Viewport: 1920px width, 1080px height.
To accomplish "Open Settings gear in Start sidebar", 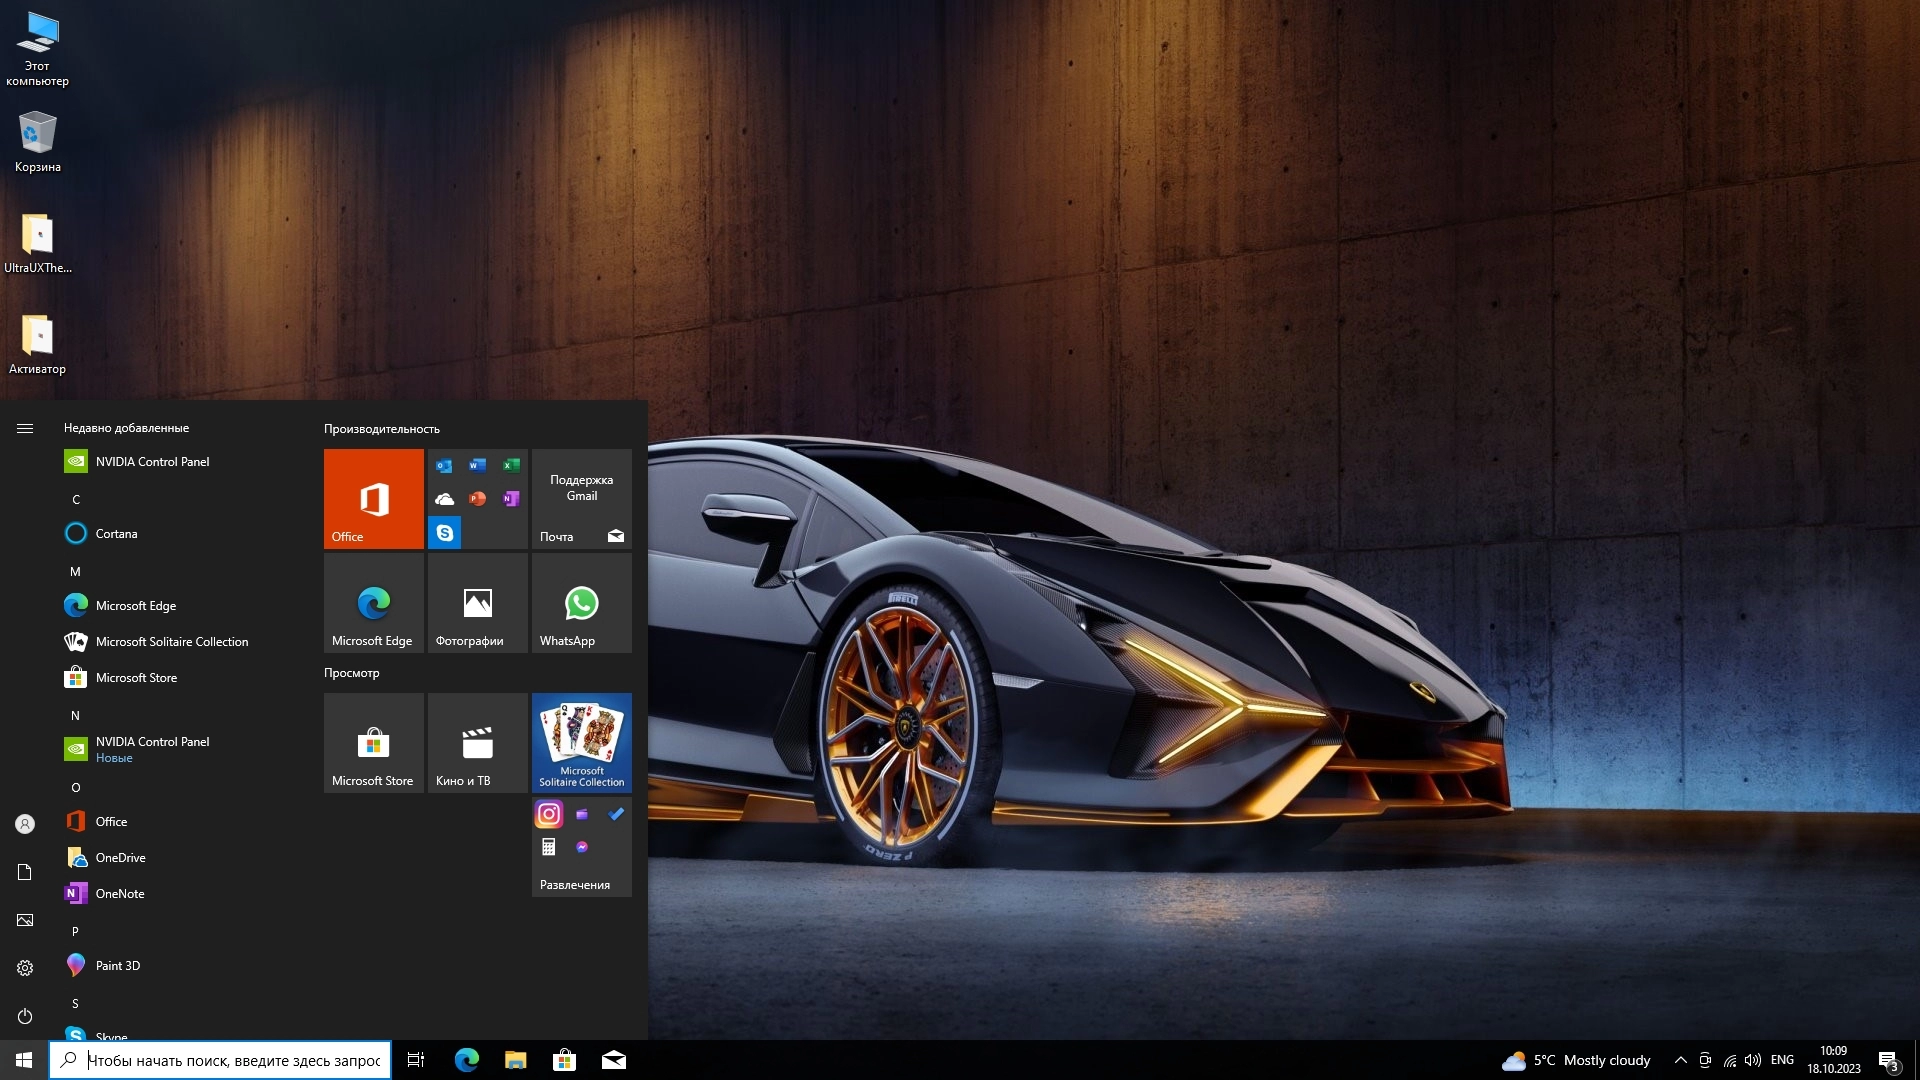I will click(x=25, y=968).
